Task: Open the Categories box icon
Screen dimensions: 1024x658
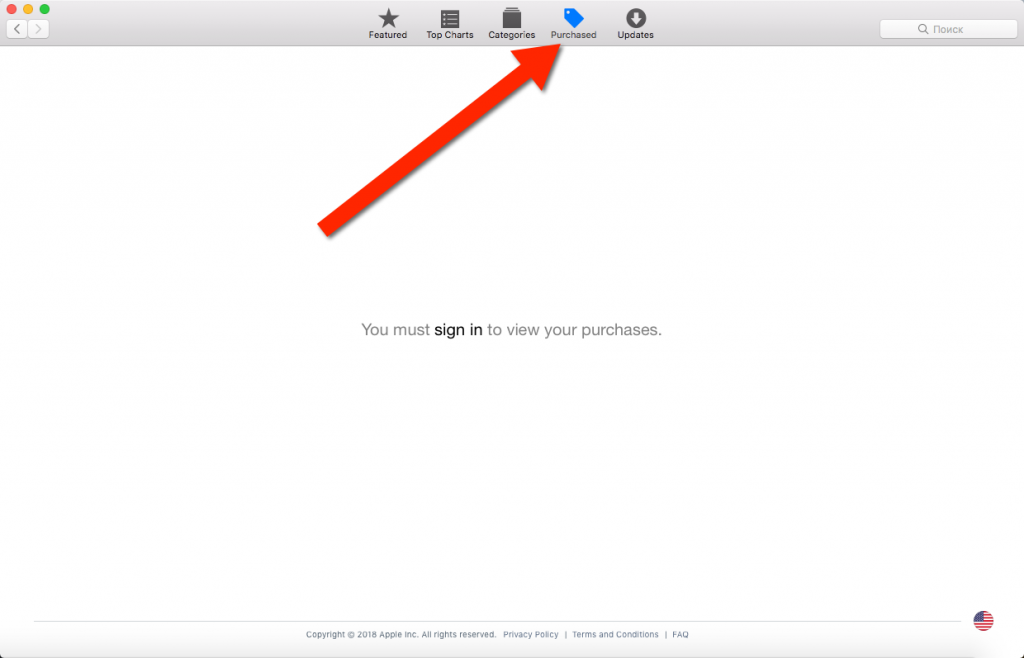Action: 512,18
